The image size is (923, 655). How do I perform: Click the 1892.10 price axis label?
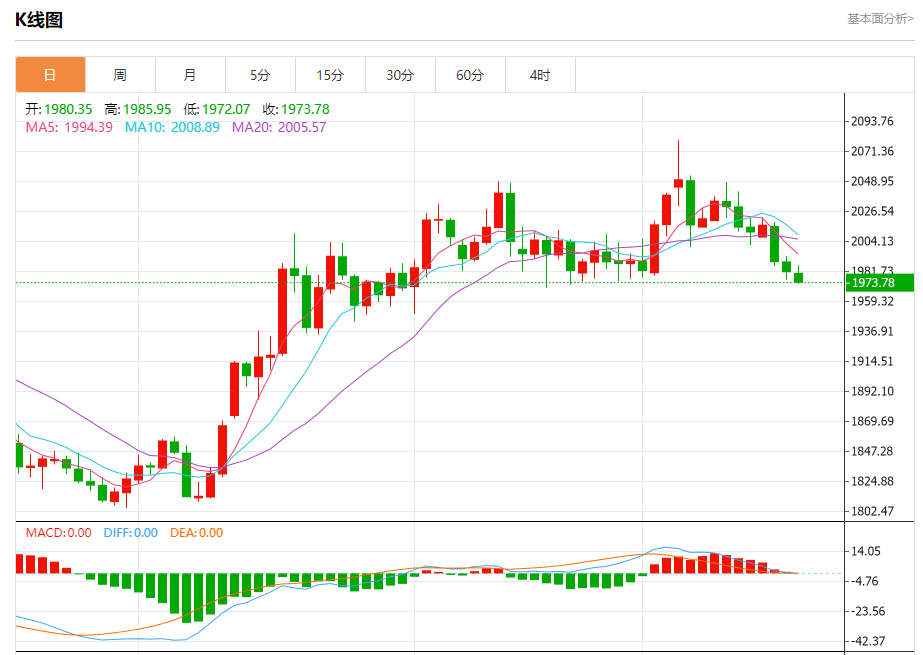(x=872, y=391)
